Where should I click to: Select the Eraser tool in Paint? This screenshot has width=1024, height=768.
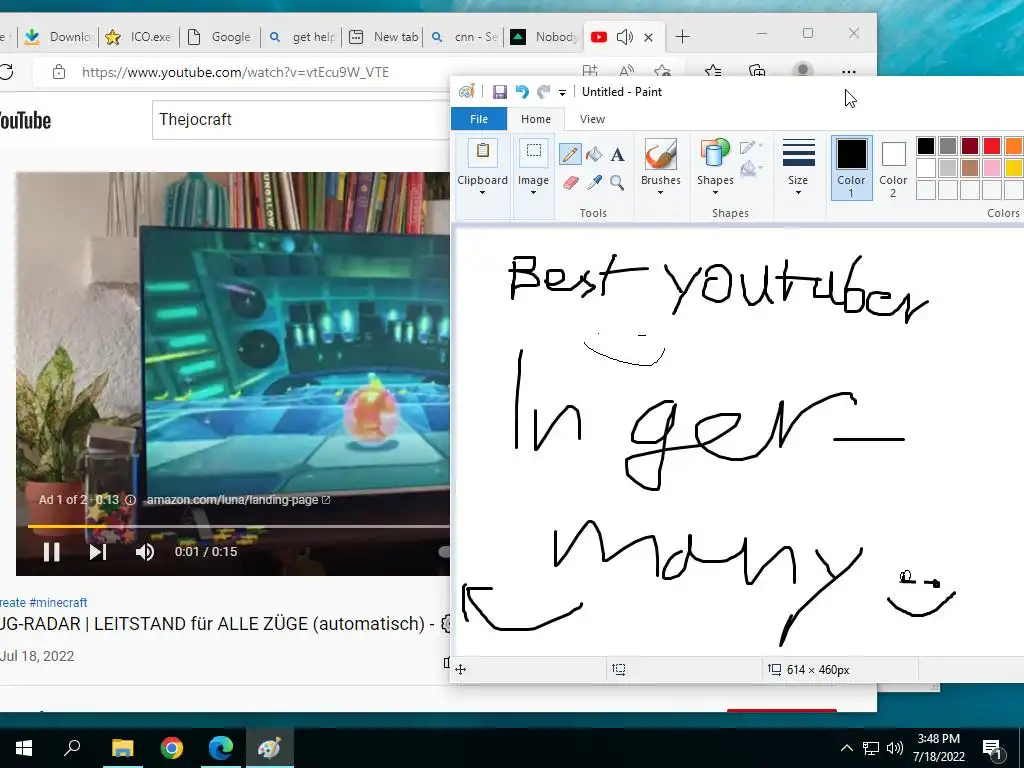click(x=570, y=183)
